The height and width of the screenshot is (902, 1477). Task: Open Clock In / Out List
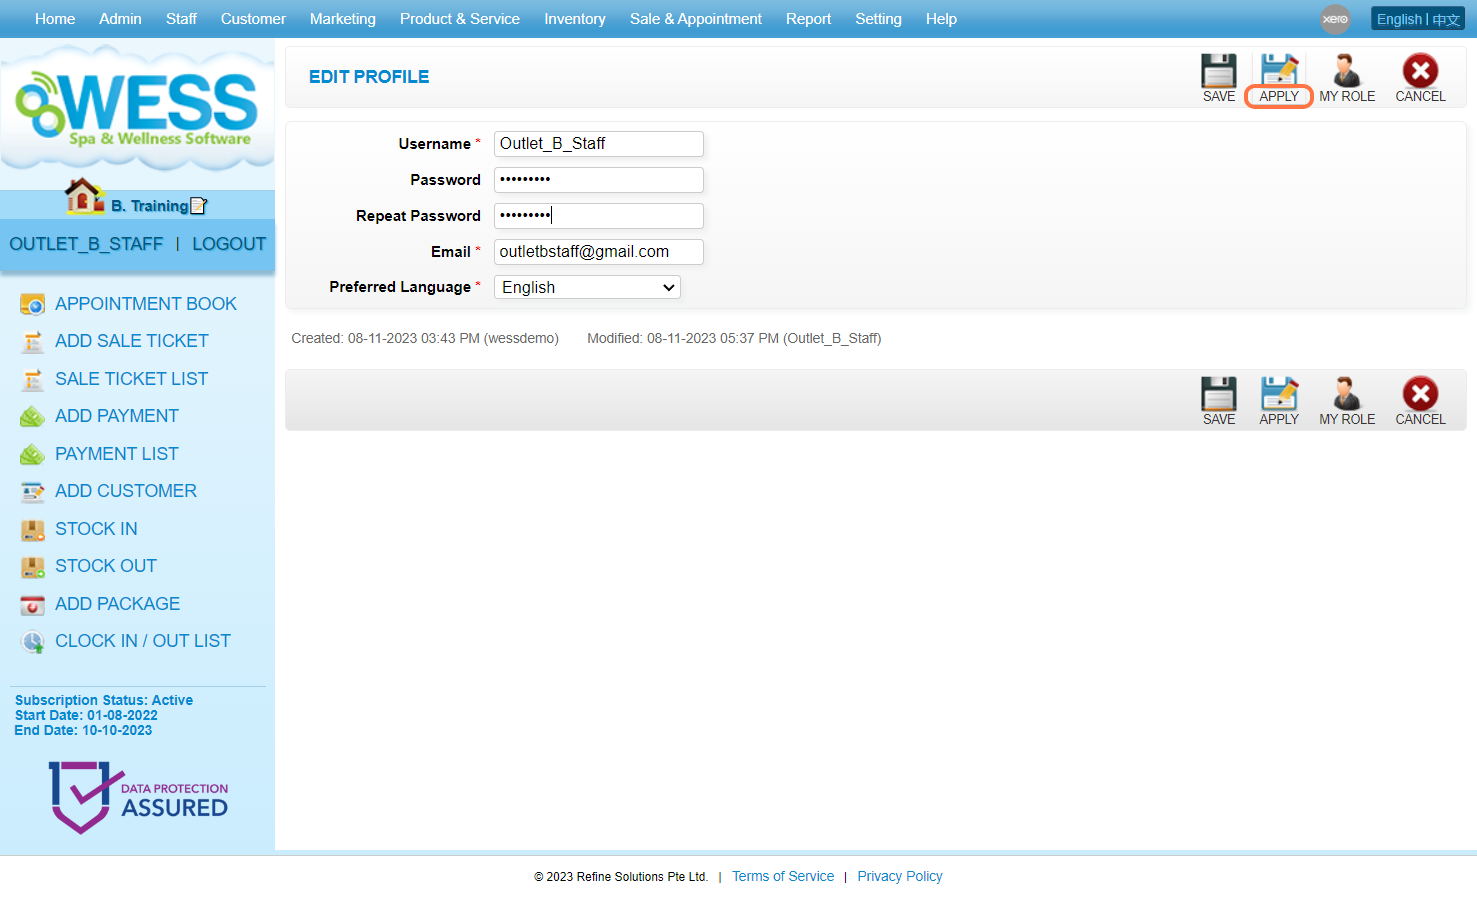click(x=142, y=641)
